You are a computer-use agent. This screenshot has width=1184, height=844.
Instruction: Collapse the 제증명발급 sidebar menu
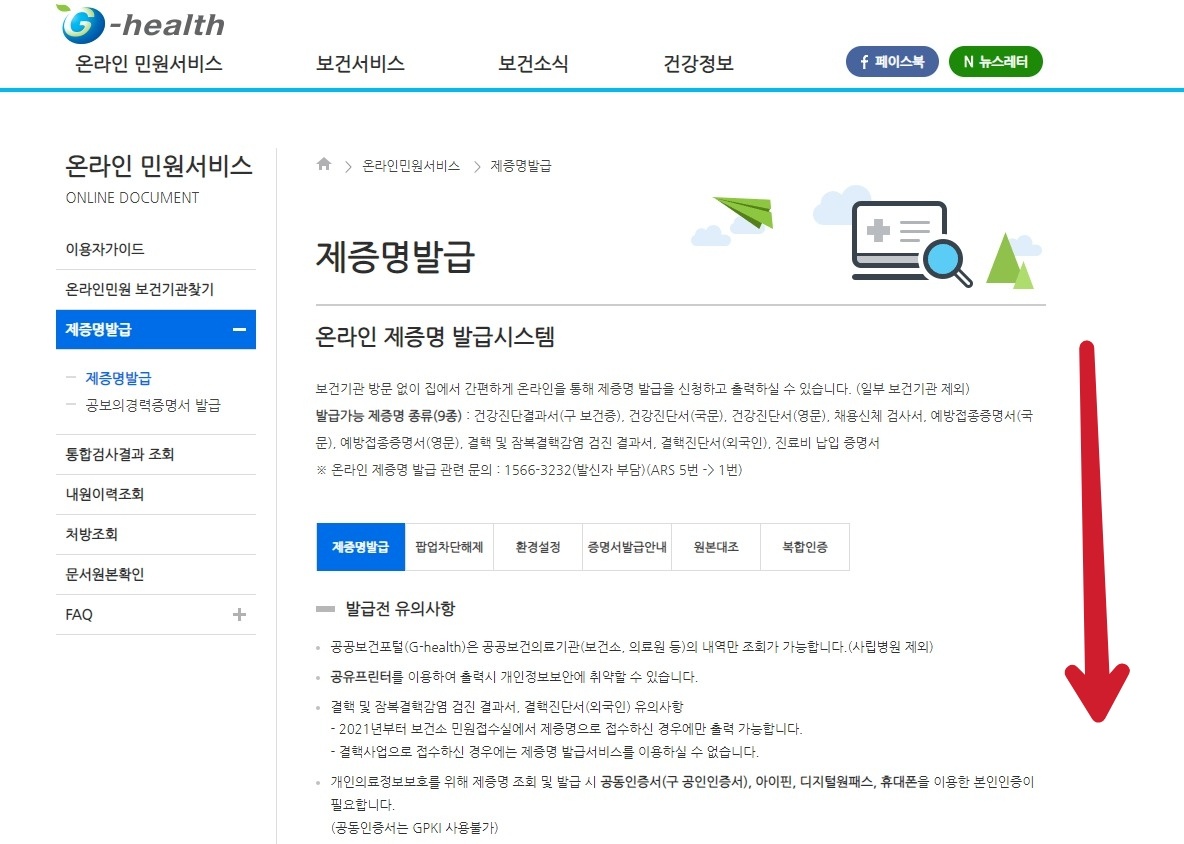coord(240,329)
